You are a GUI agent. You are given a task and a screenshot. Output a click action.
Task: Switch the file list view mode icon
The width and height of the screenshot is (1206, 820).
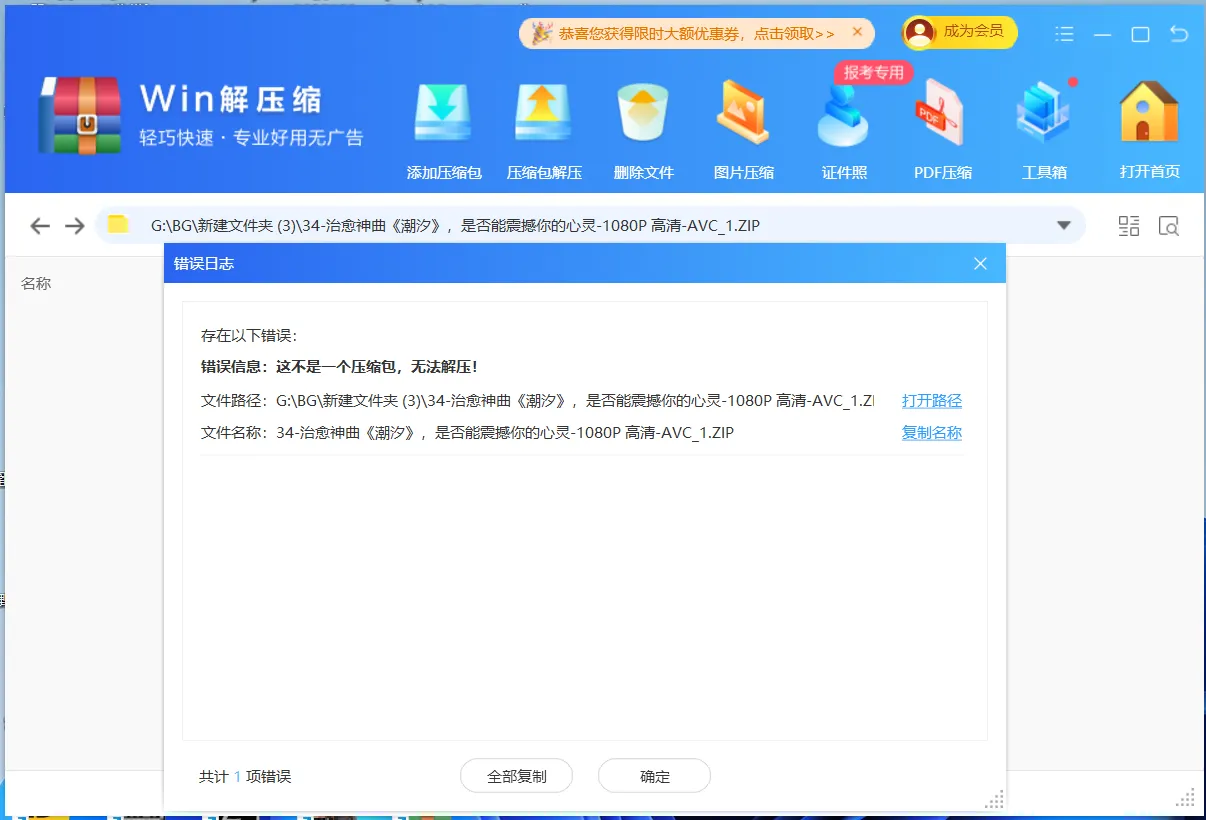1129,225
